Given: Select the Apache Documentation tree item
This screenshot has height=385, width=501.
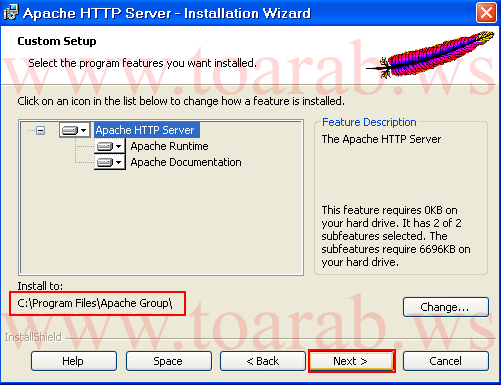Looking at the screenshot, I should coord(186,162).
